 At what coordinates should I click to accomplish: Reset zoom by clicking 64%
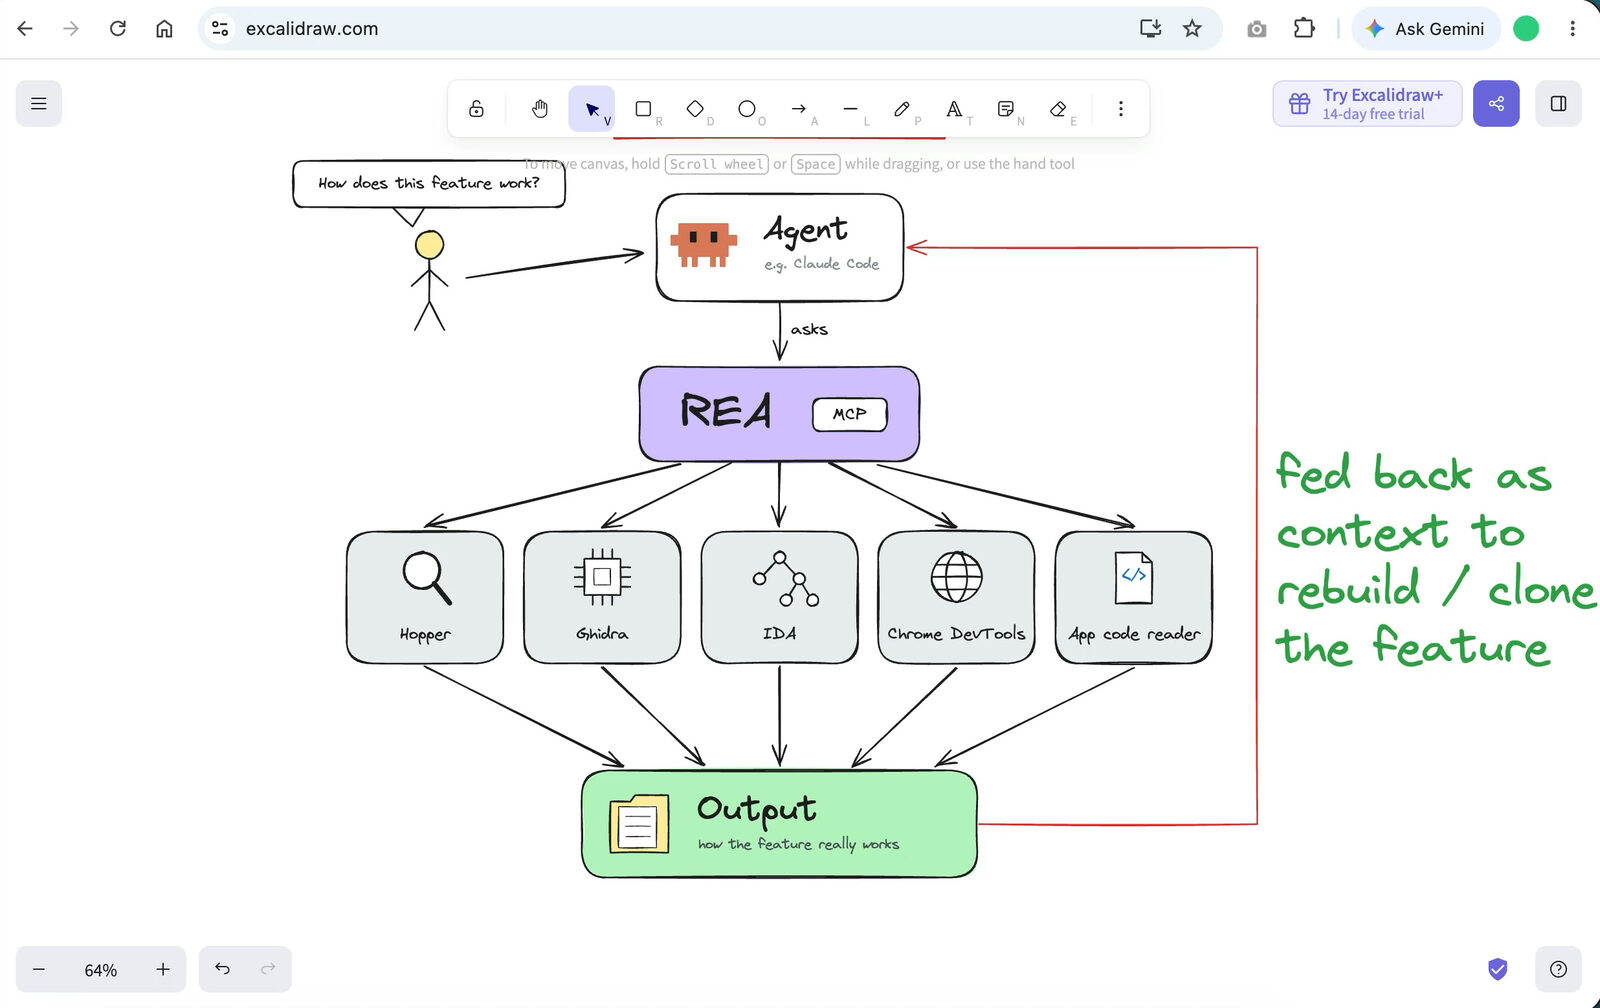(x=101, y=970)
